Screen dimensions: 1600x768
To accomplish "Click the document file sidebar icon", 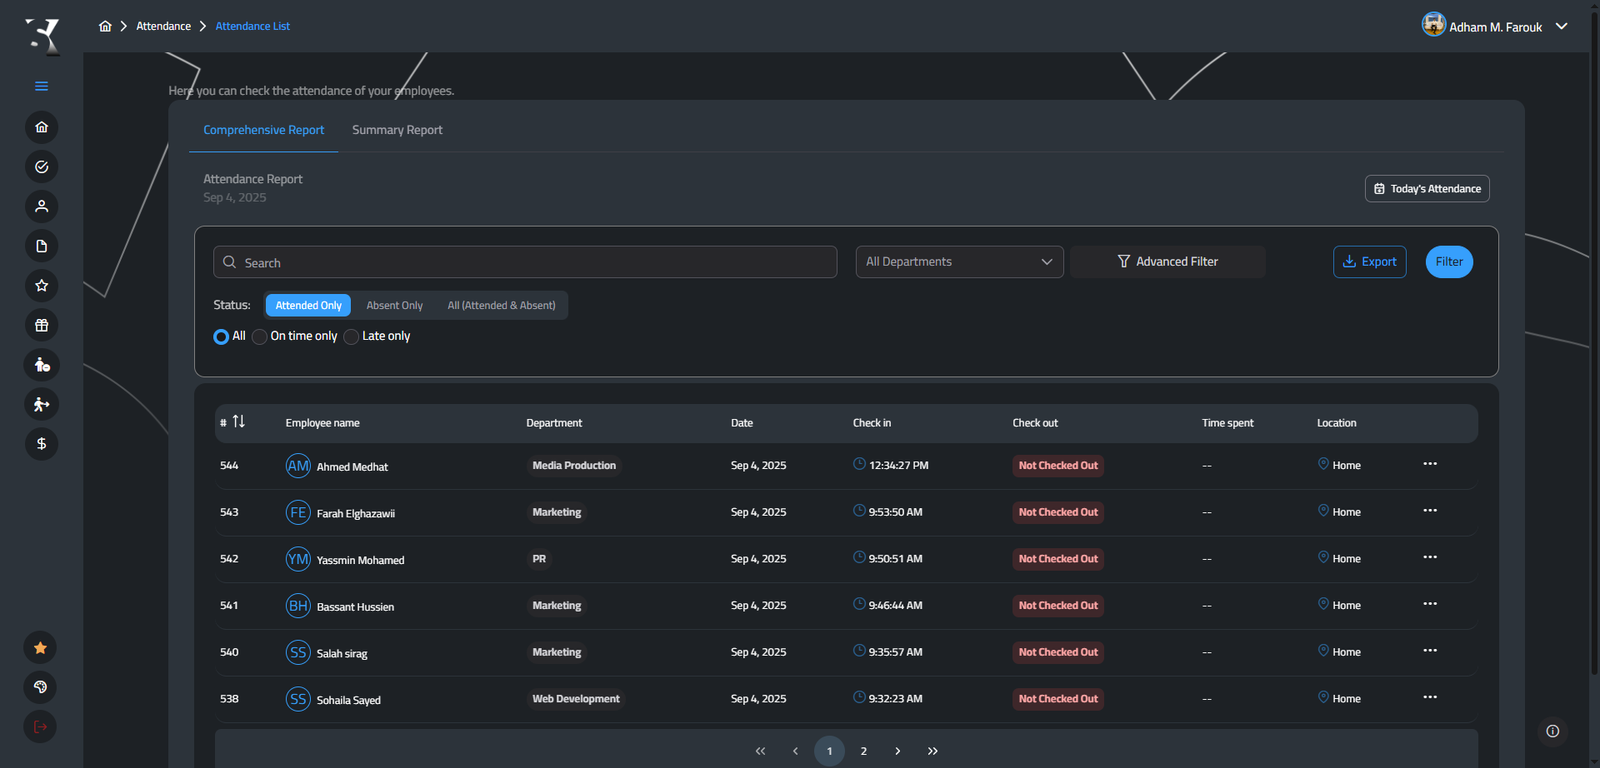I will coord(41,246).
